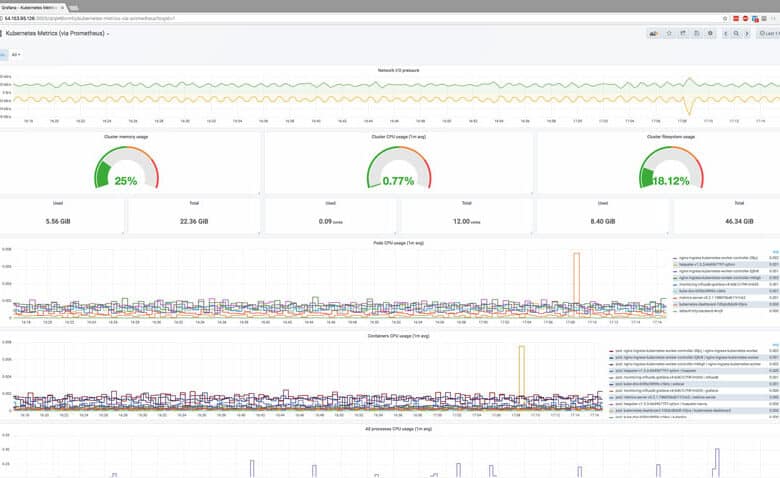Click the red adblock extension icon

click(745, 18)
